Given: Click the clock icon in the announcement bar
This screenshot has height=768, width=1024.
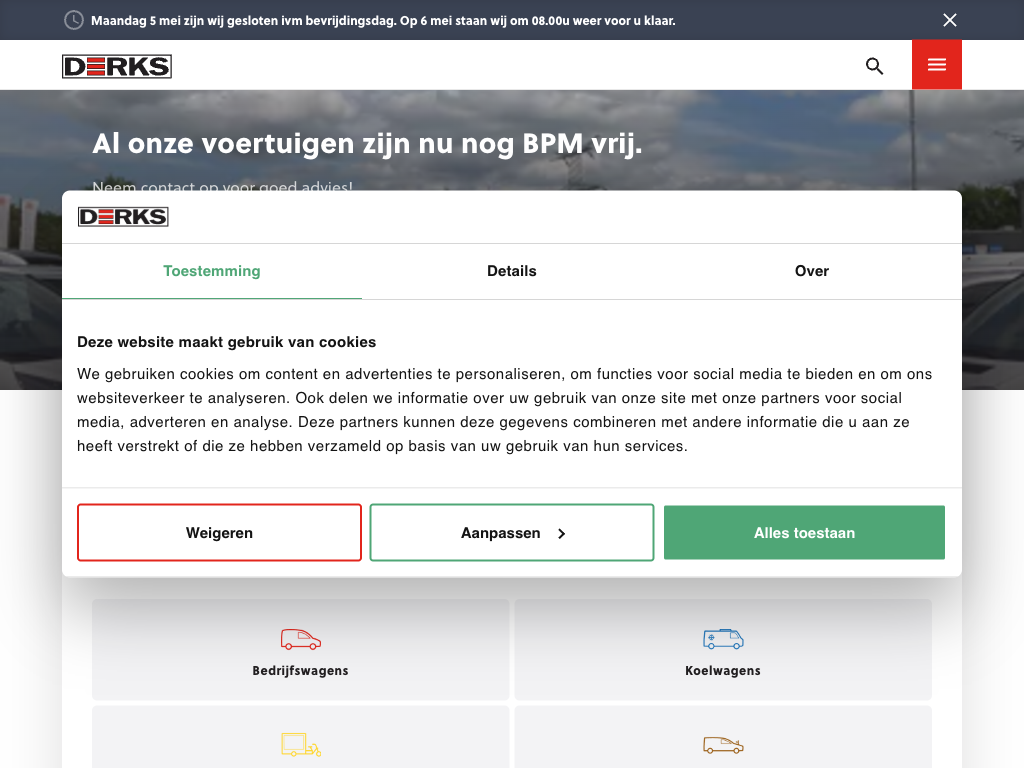Looking at the screenshot, I should pyautogui.click(x=74, y=20).
